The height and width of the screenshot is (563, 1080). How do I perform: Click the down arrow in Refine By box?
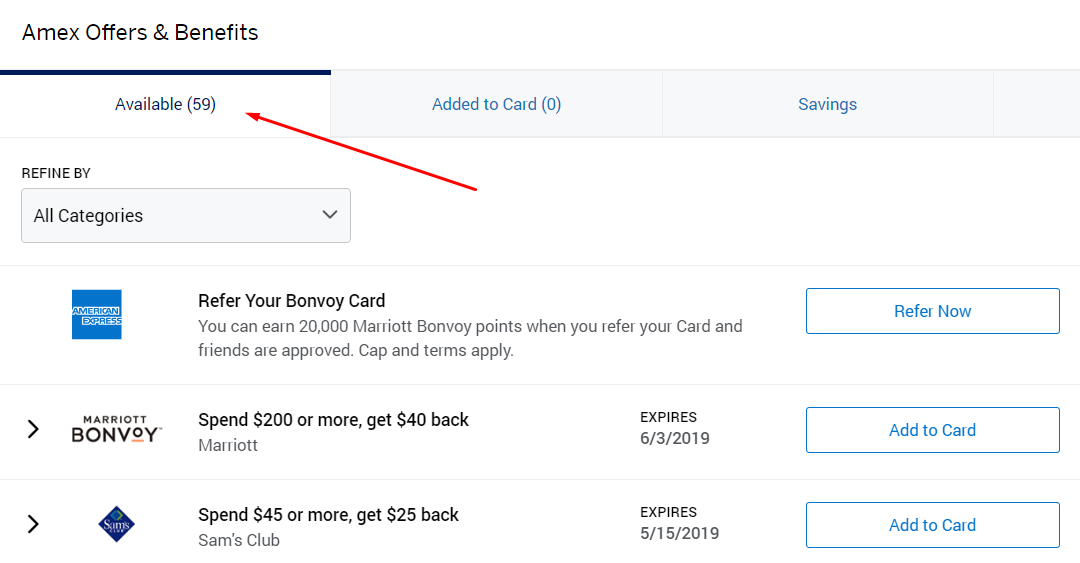click(330, 215)
